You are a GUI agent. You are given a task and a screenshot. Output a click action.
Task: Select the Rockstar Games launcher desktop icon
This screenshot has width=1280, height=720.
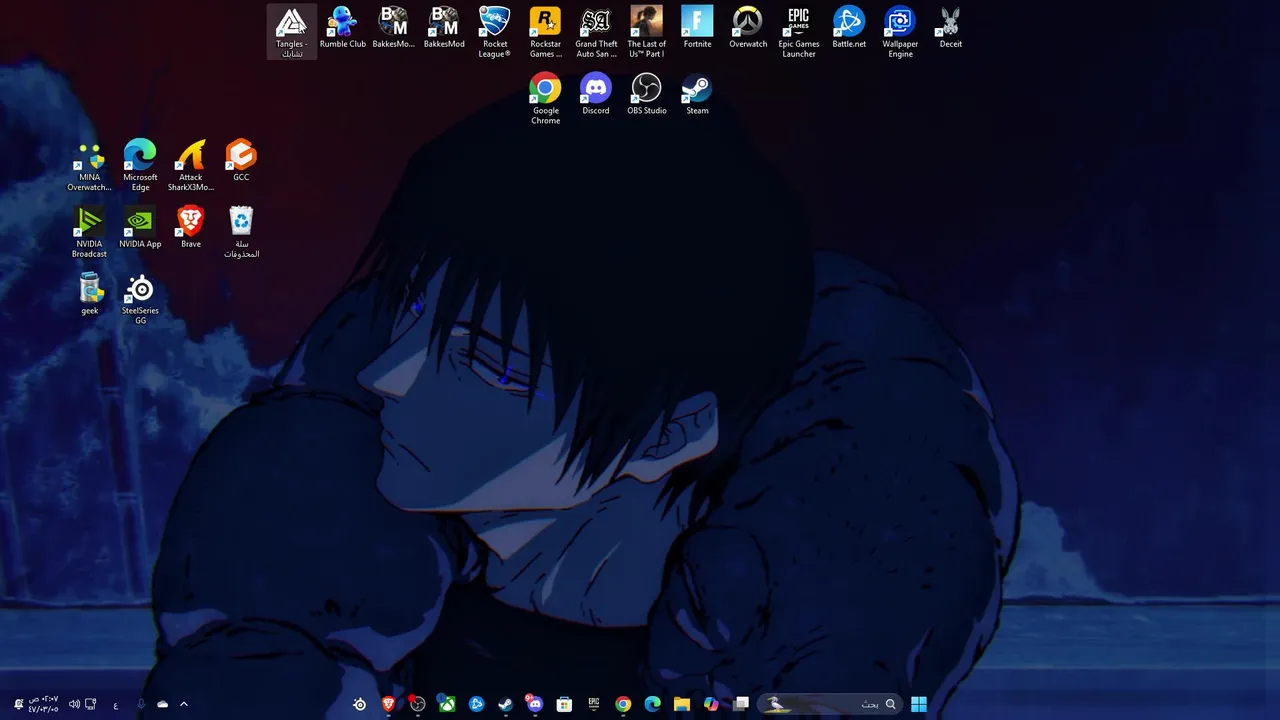[546, 32]
